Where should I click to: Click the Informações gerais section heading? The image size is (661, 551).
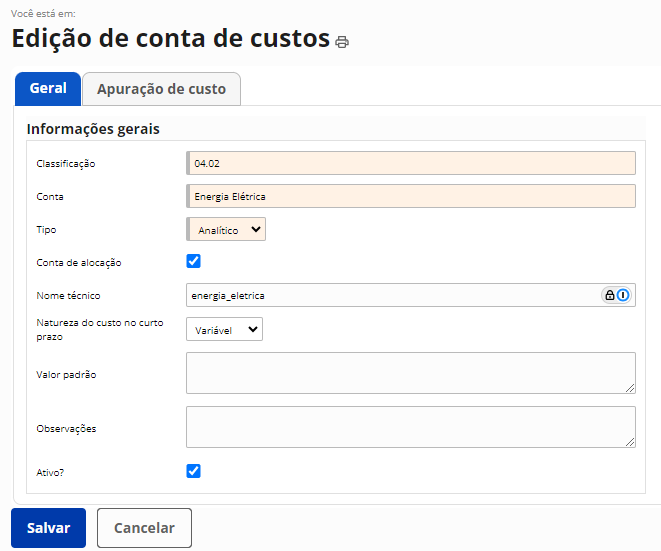click(93, 129)
